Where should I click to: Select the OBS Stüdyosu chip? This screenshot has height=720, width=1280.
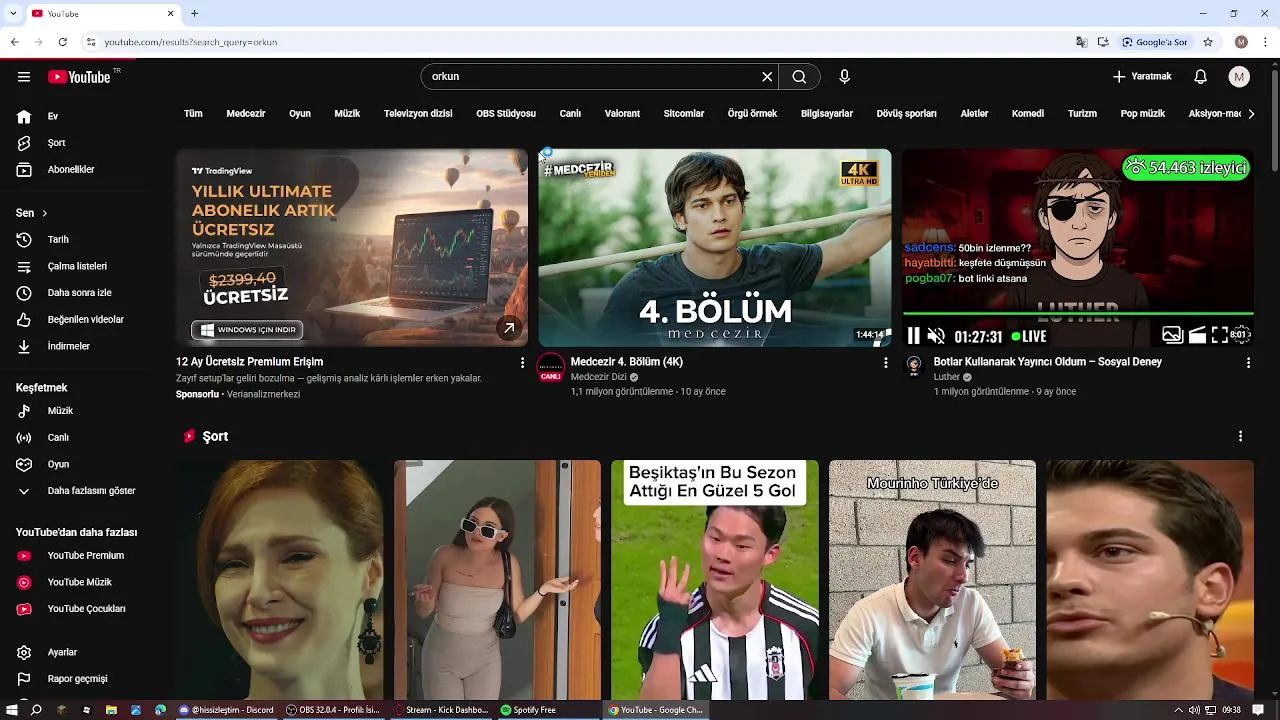[x=506, y=114]
